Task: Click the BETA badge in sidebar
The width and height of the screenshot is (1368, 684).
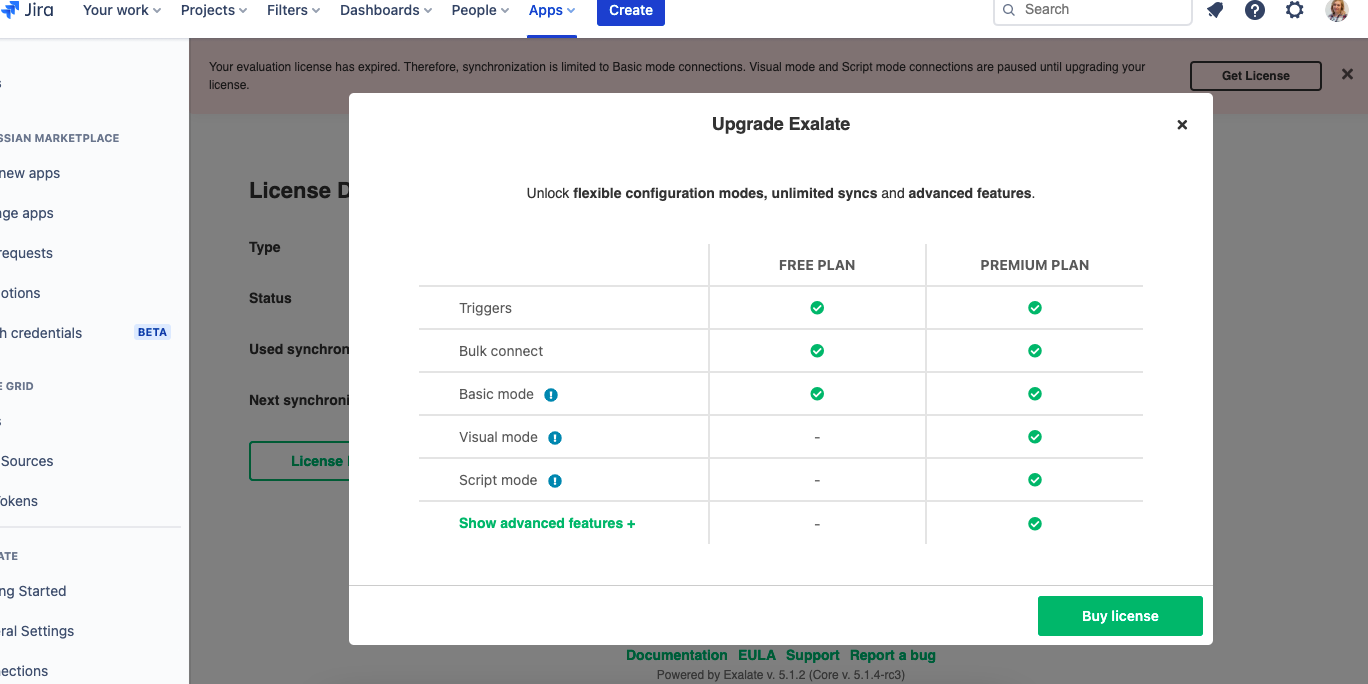Action: click(x=152, y=332)
